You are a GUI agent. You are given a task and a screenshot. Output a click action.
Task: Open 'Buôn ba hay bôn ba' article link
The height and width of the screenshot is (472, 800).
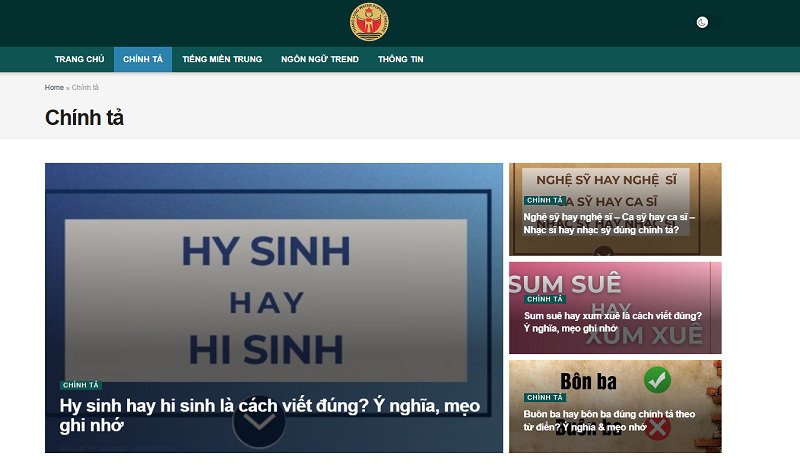tap(608, 420)
